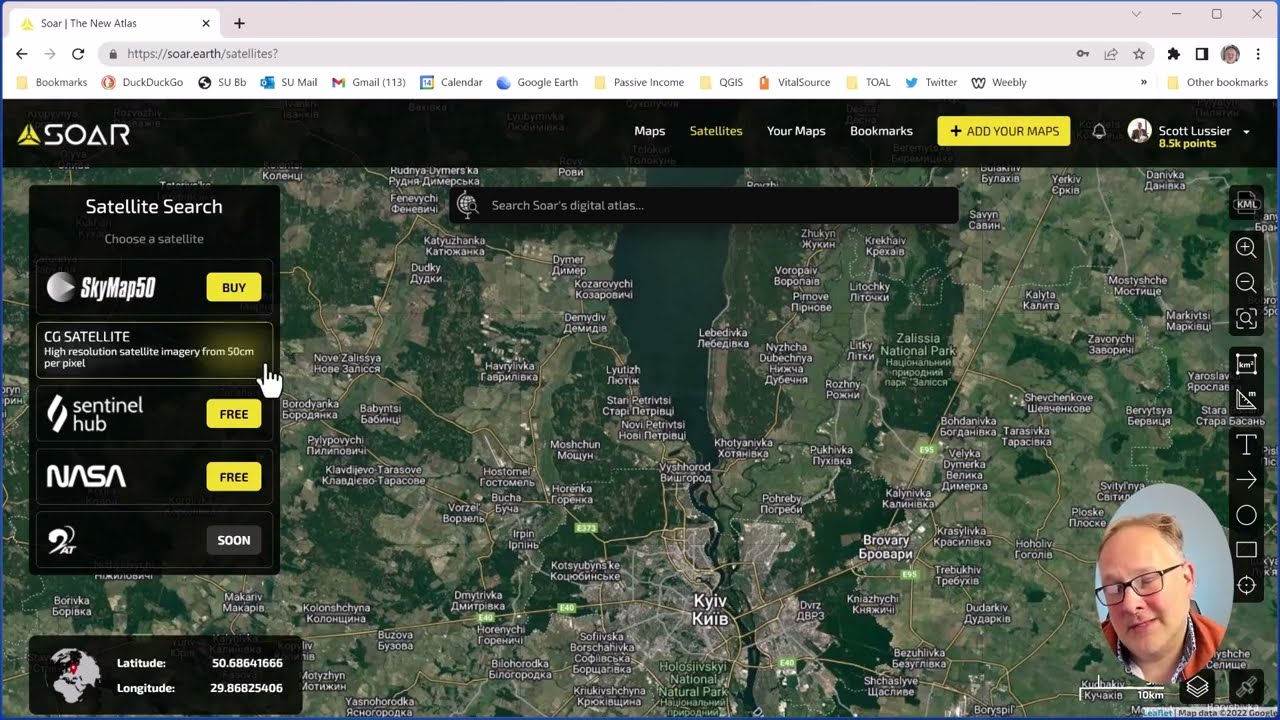The height and width of the screenshot is (720, 1280).
Task: Click BUY for SkyMap50
Action: (234, 287)
